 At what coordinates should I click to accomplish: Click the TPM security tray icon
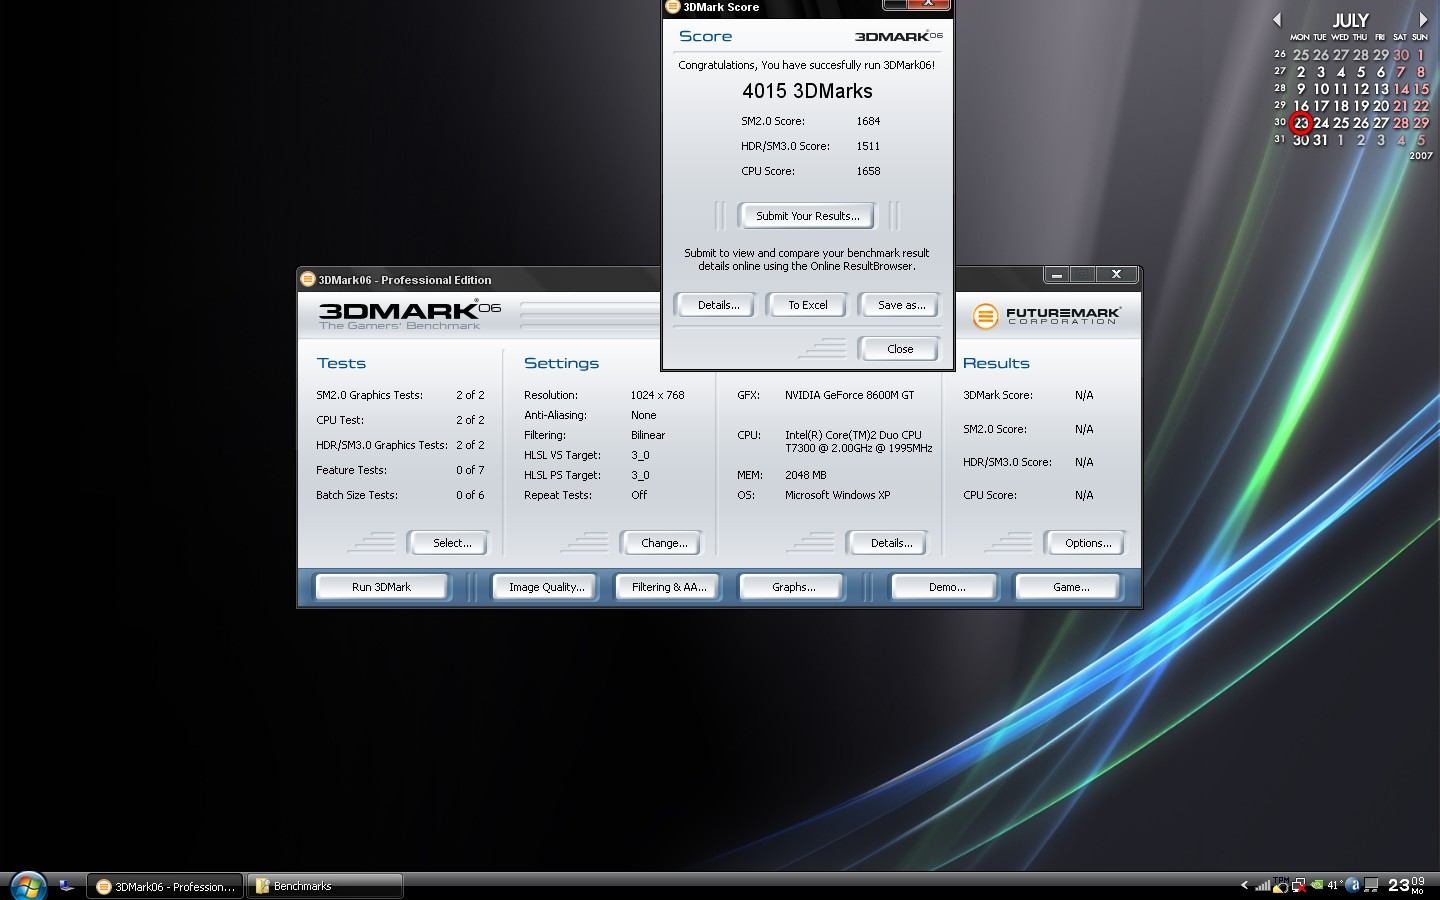point(1281,885)
